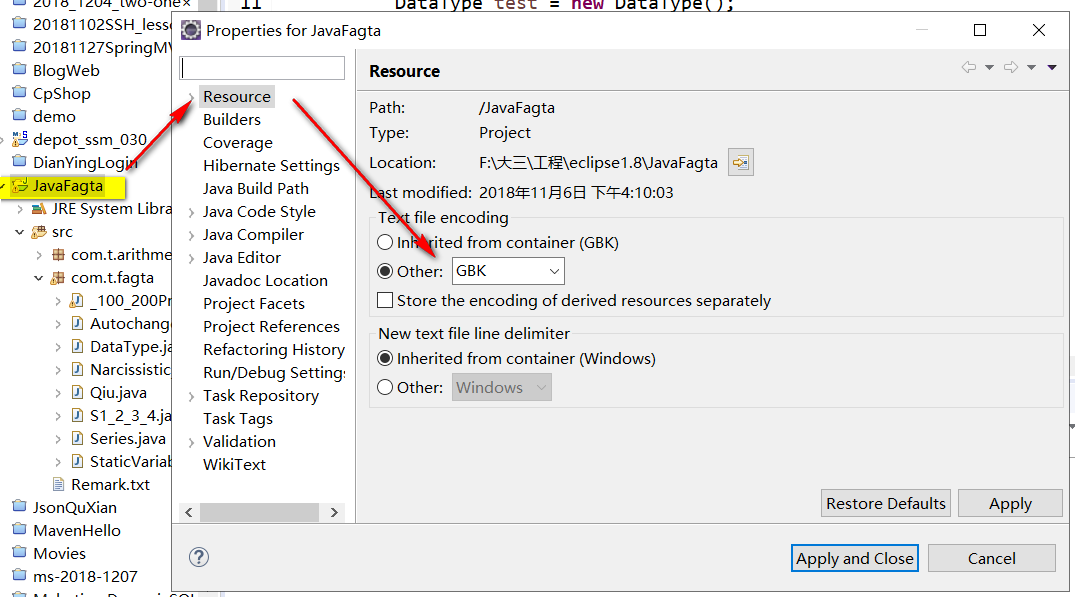Click the BlogWeb folder icon
1075x597 pixels.
pos(20,70)
